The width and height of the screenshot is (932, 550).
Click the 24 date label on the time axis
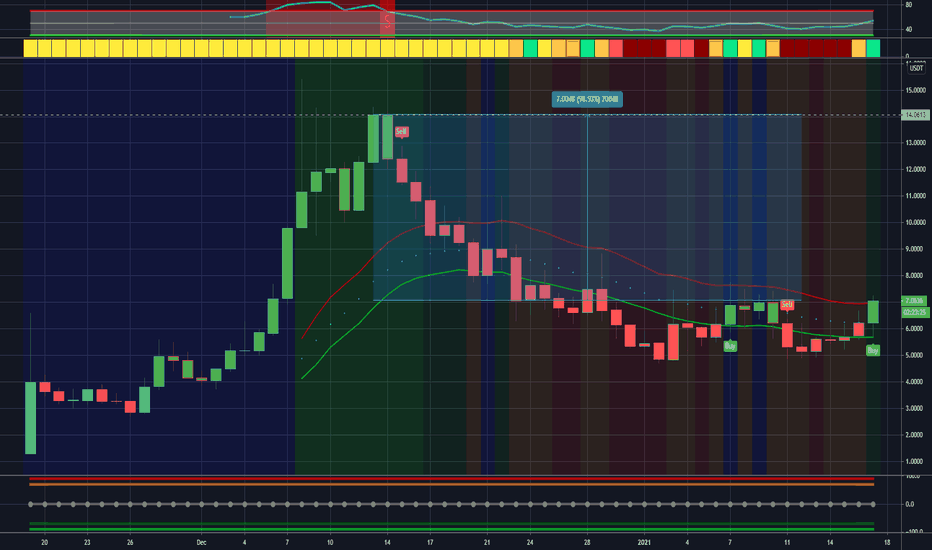point(530,542)
